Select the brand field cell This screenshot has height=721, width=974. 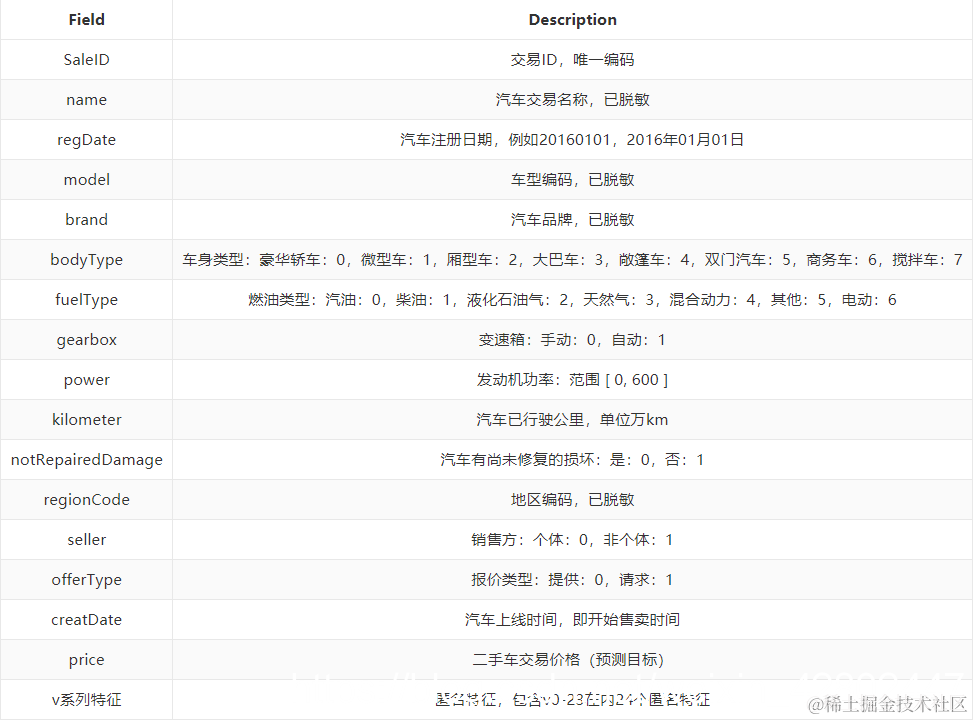[86, 219]
